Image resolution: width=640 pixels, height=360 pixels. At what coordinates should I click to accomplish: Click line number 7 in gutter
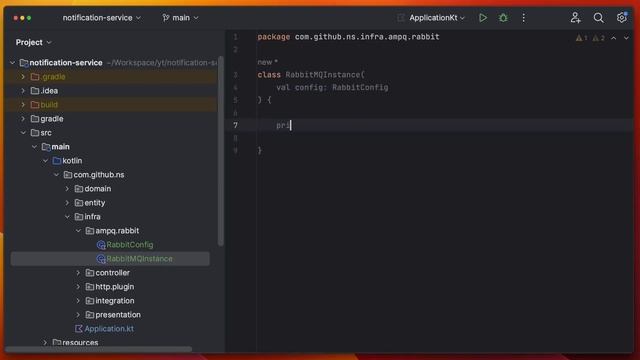click(x=236, y=125)
